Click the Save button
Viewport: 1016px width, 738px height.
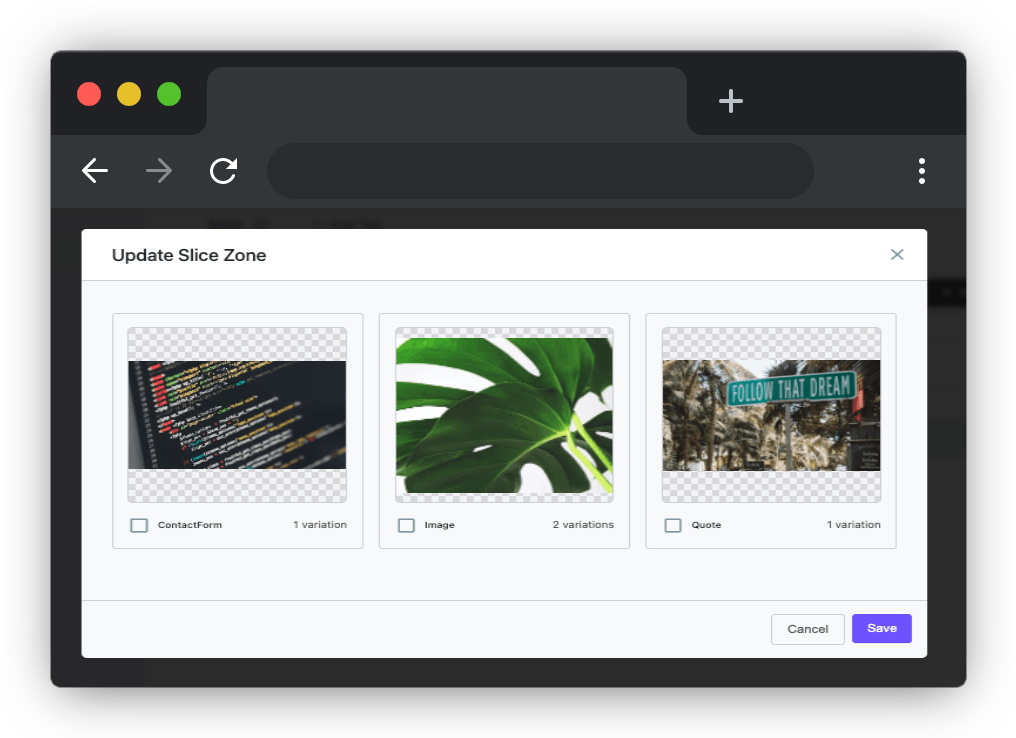click(882, 628)
